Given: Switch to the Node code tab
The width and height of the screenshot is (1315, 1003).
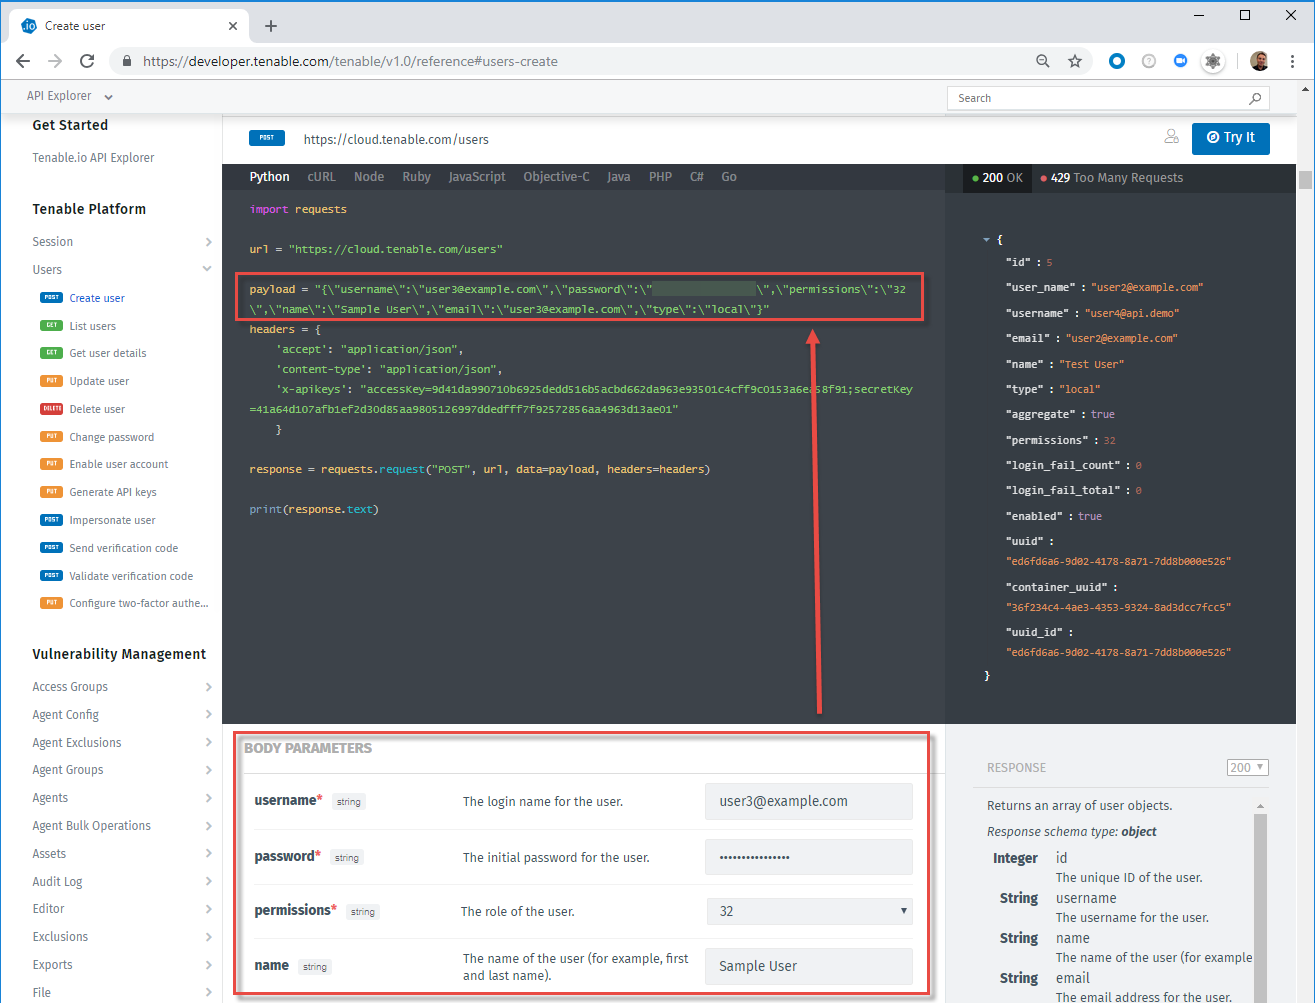Looking at the screenshot, I should pyautogui.click(x=369, y=177).
